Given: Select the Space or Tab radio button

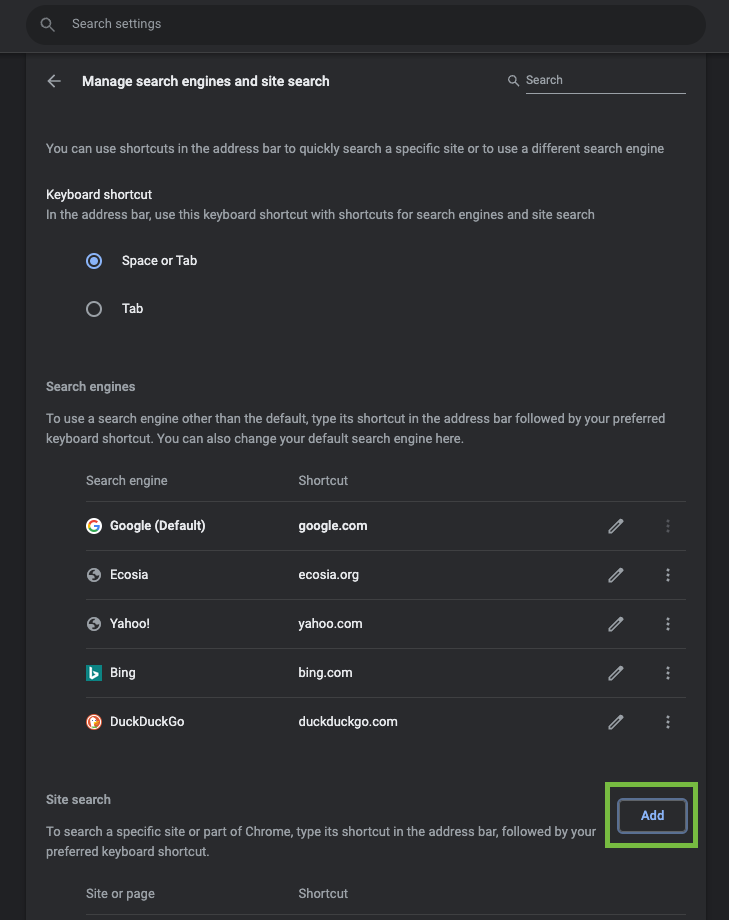Looking at the screenshot, I should tap(93, 260).
